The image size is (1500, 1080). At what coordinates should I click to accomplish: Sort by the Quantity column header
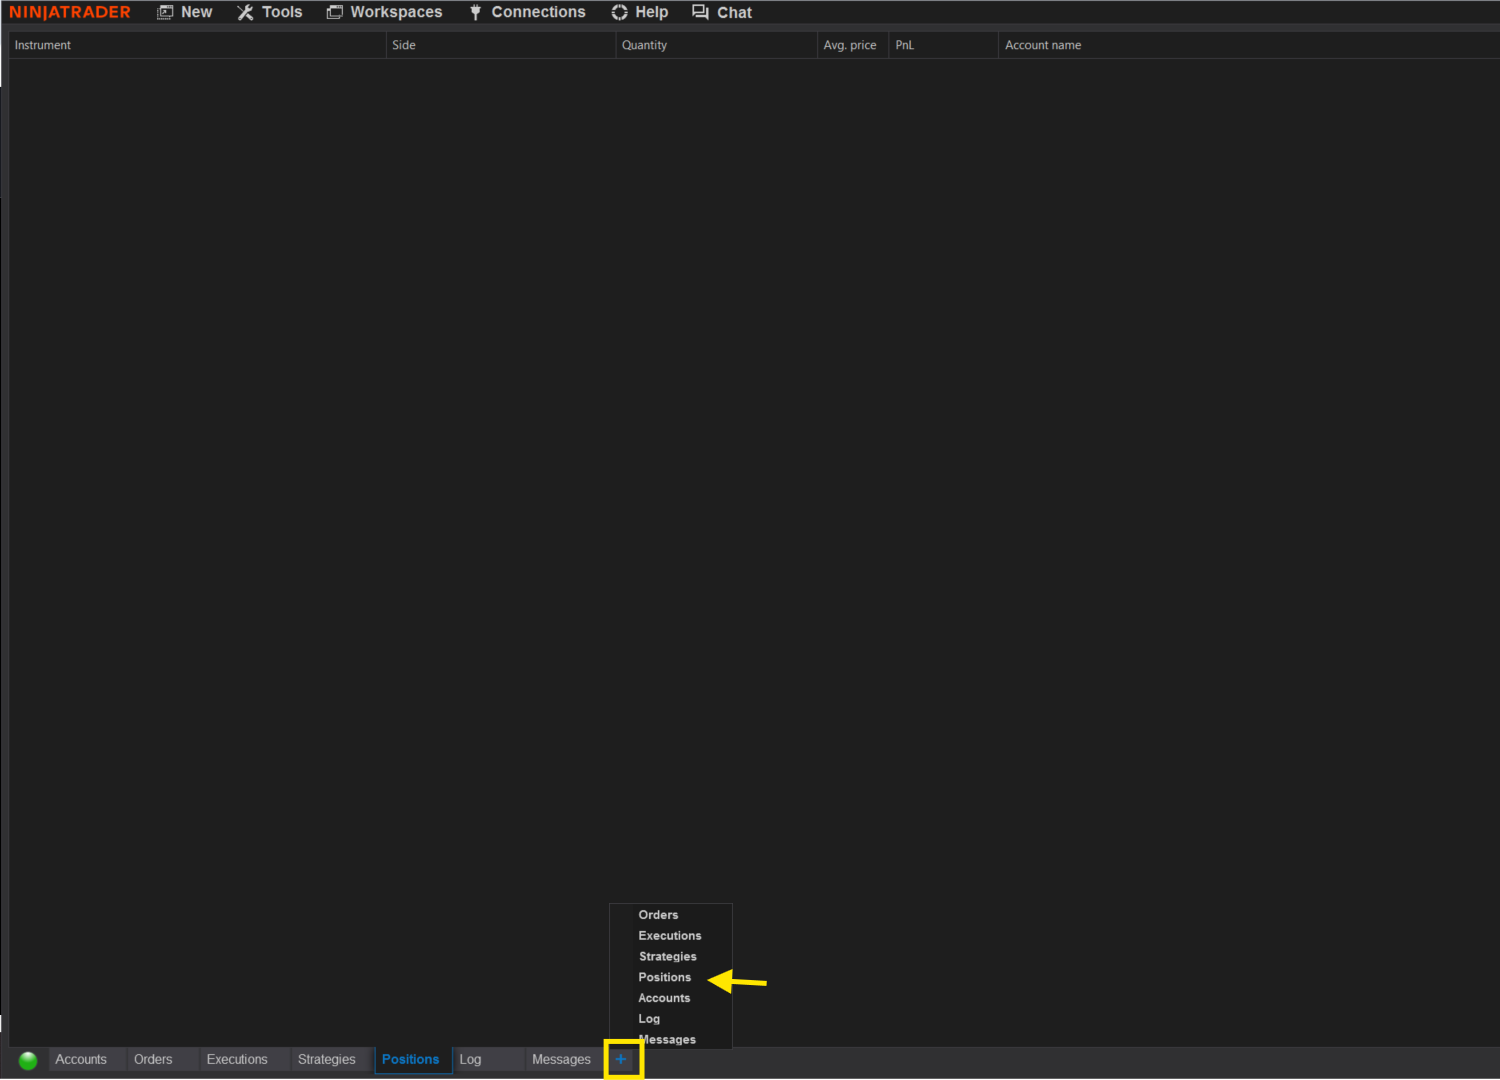click(716, 45)
